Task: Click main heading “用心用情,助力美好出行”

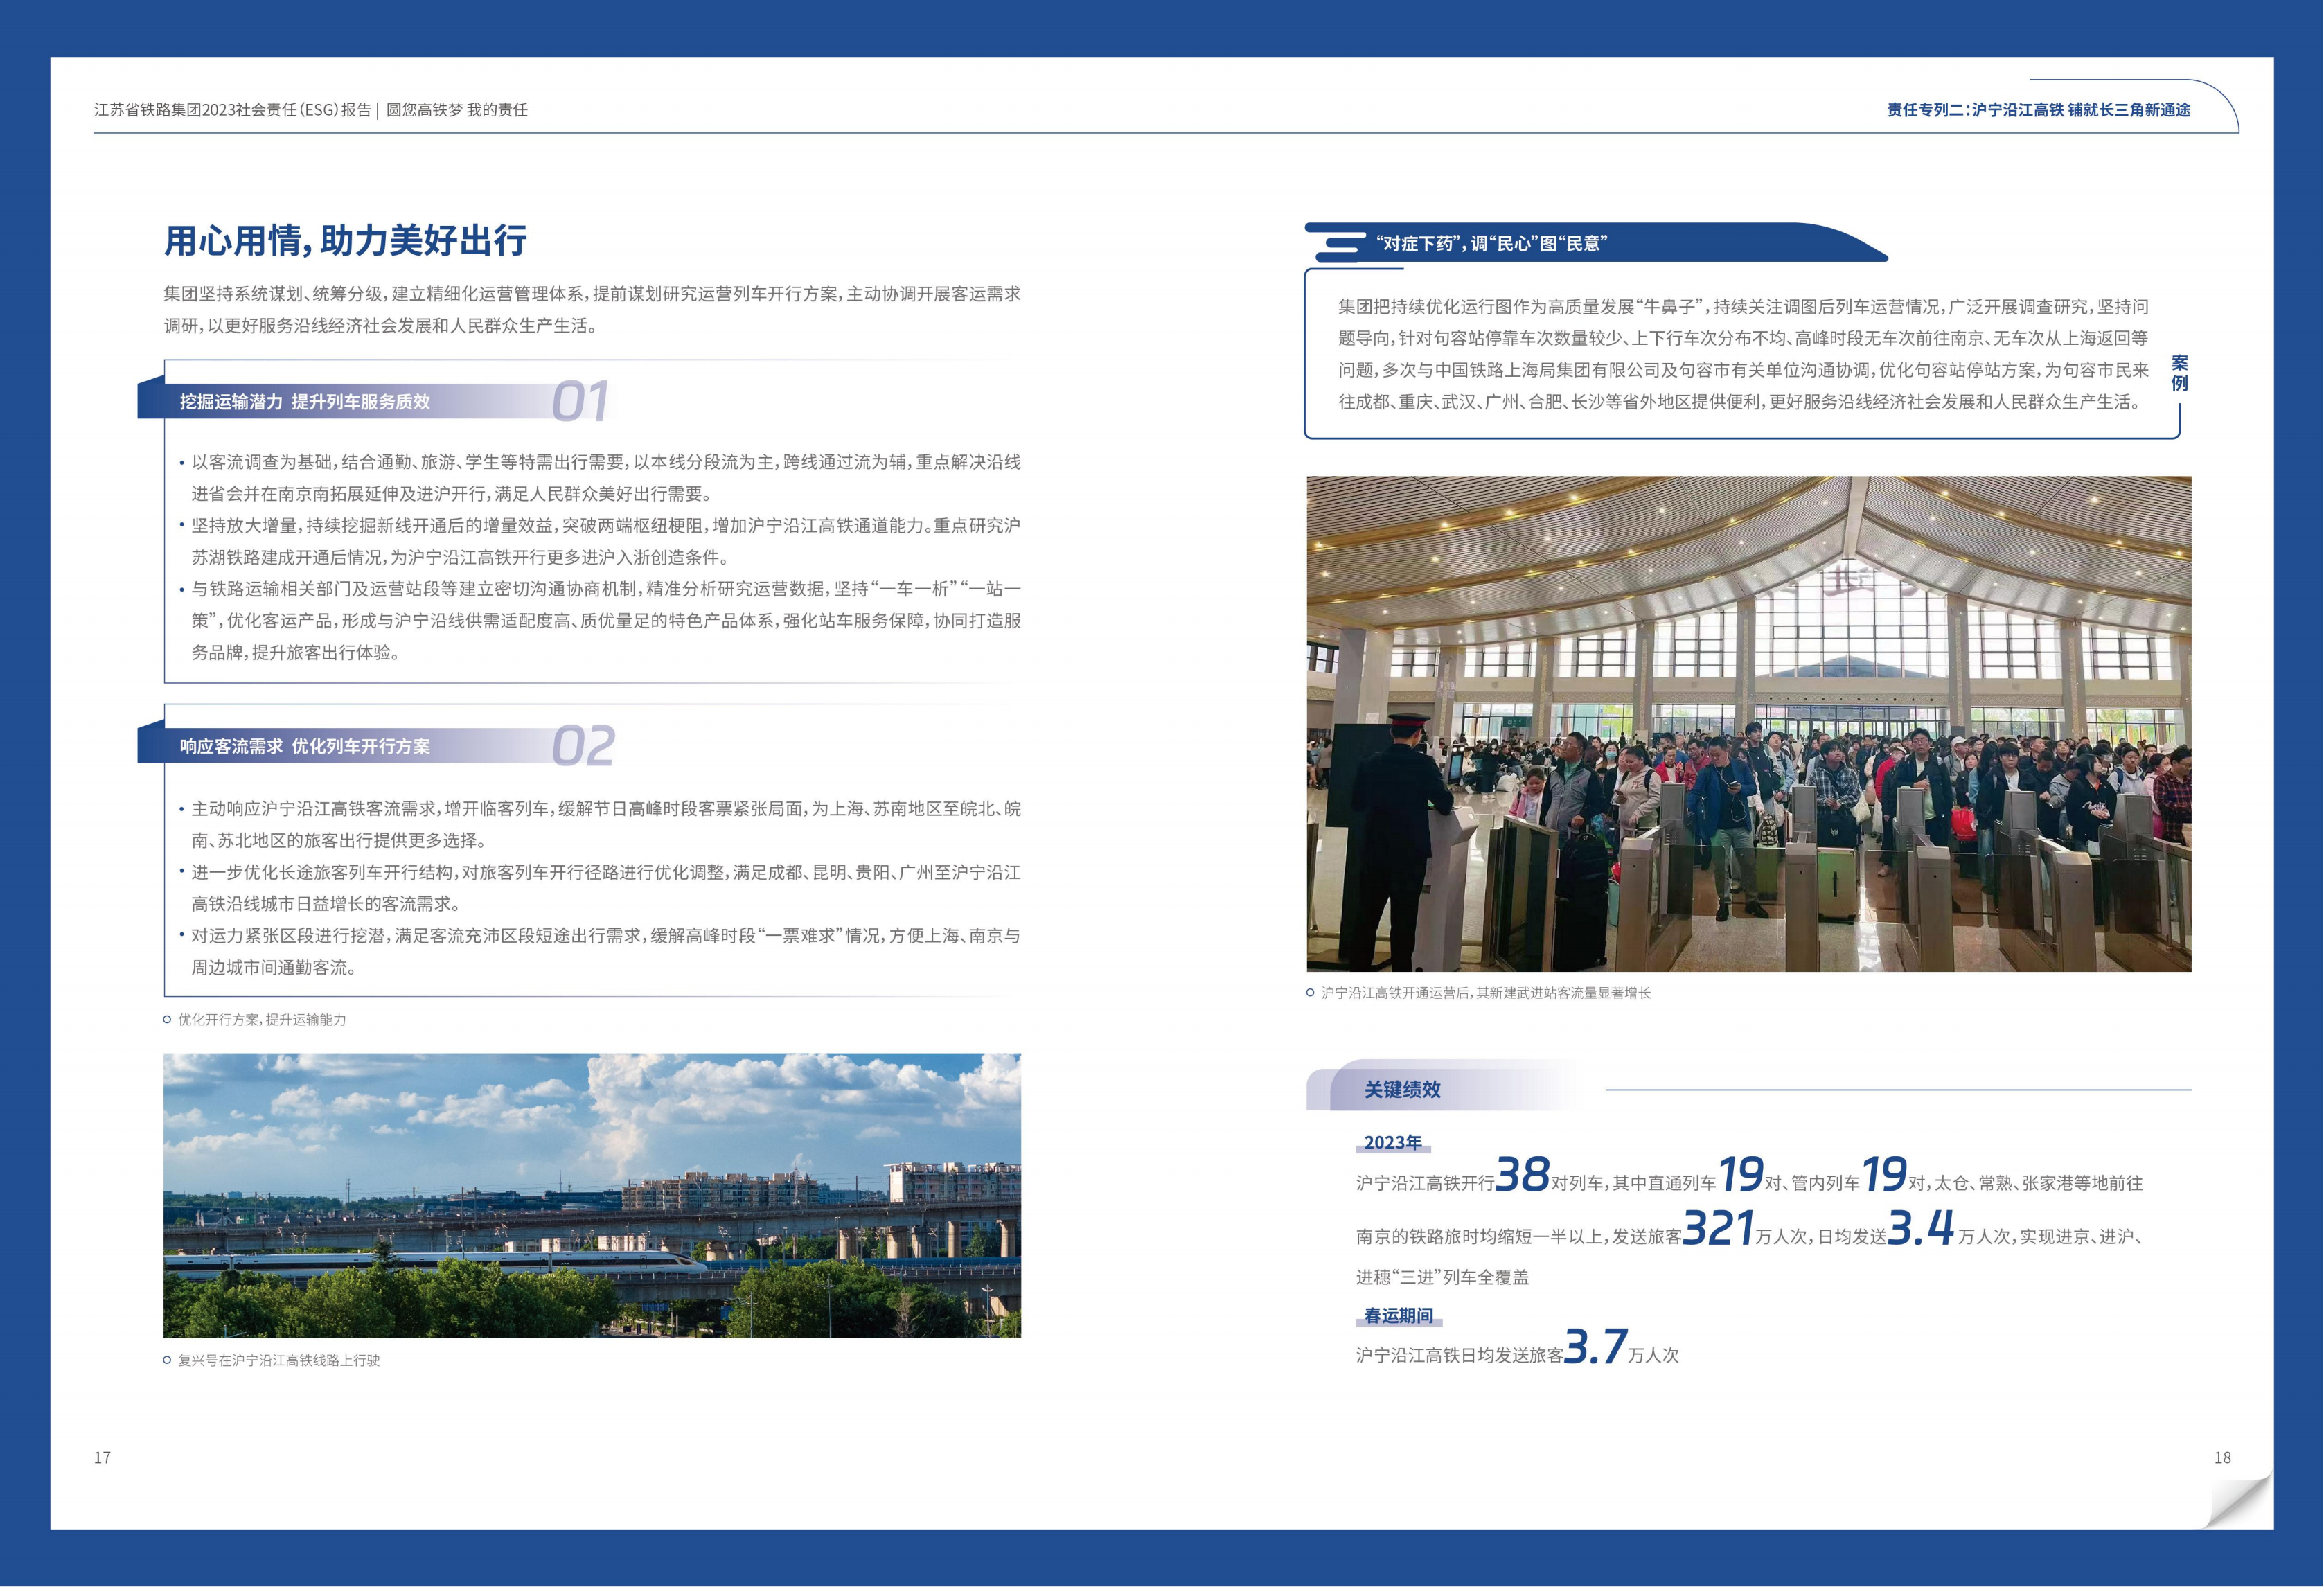Action: [x=345, y=241]
